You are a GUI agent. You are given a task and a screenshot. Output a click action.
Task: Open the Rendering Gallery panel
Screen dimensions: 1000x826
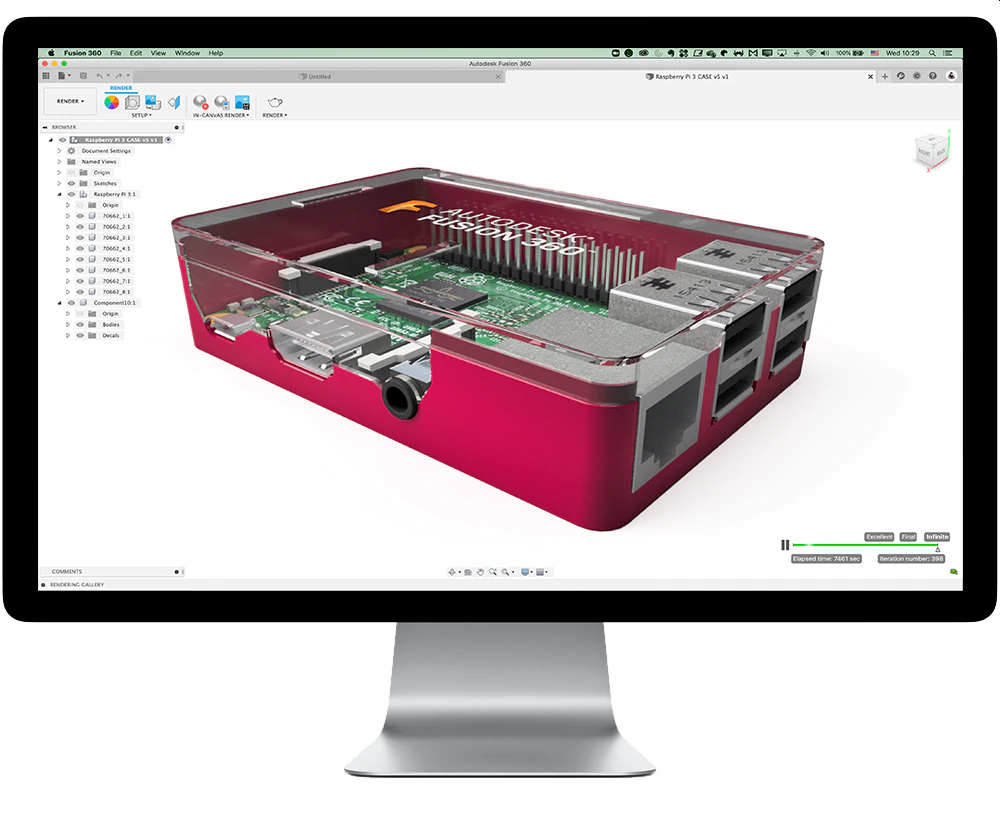pyautogui.click(x=77, y=585)
